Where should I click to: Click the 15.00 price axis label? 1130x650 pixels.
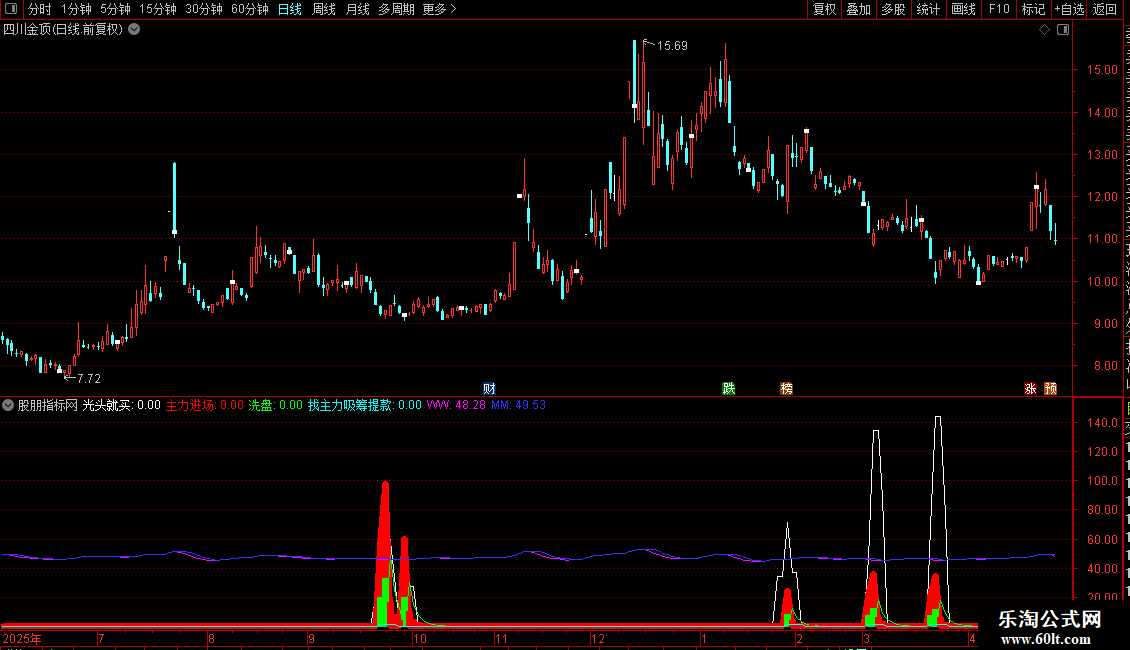(1103, 70)
